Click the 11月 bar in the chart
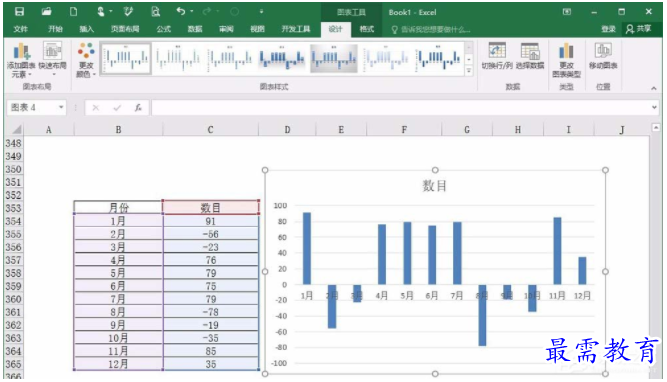The width and height of the screenshot is (667, 382). [557, 251]
